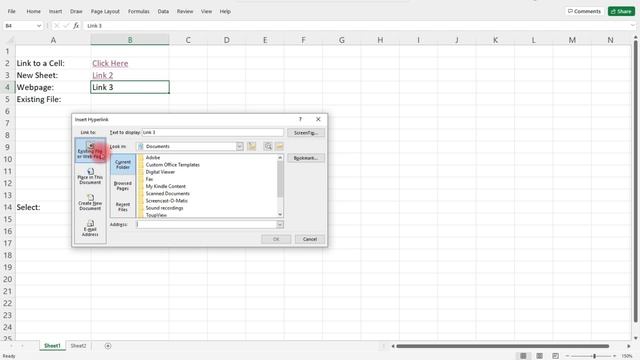The height and width of the screenshot is (360, 640).
Task: Open the Help ribbon tab
Action: tap(225, 11)
